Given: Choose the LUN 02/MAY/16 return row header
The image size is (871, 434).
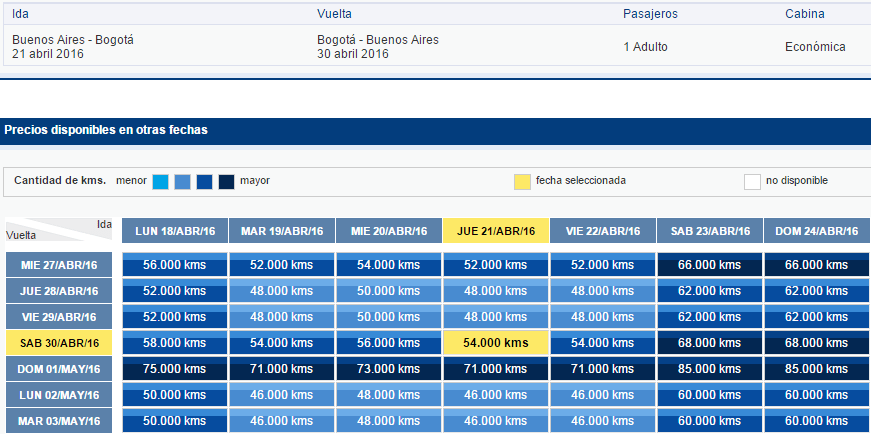Looking at the screenshot, I should (59, 395).
